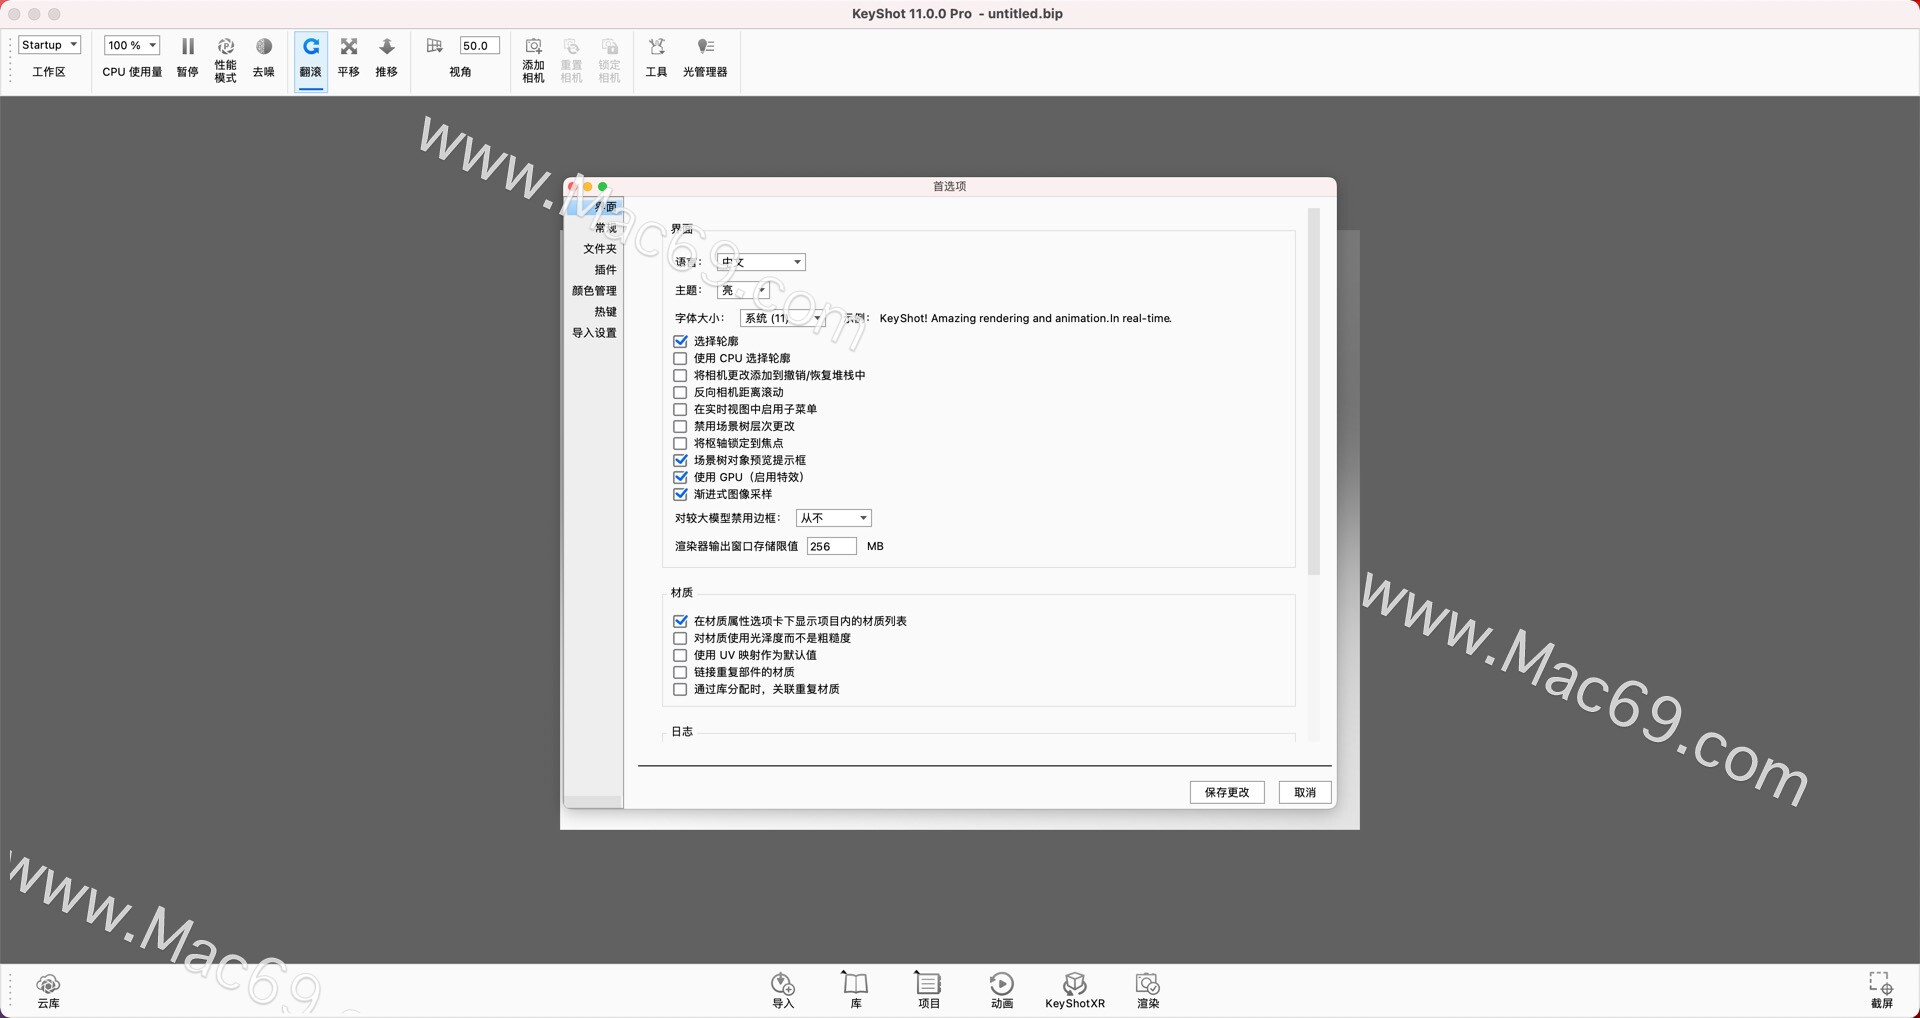Open the Tools (工具) icon
This screenshot has height=1018, width=1920.
coord(657,47)
